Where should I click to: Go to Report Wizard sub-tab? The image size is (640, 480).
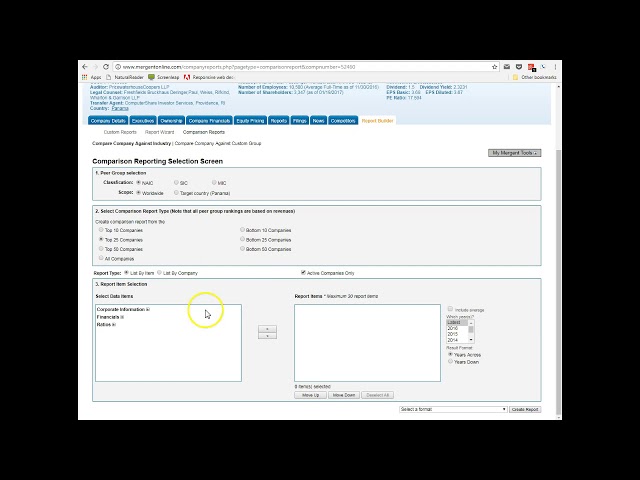click(x=160, y=132)
